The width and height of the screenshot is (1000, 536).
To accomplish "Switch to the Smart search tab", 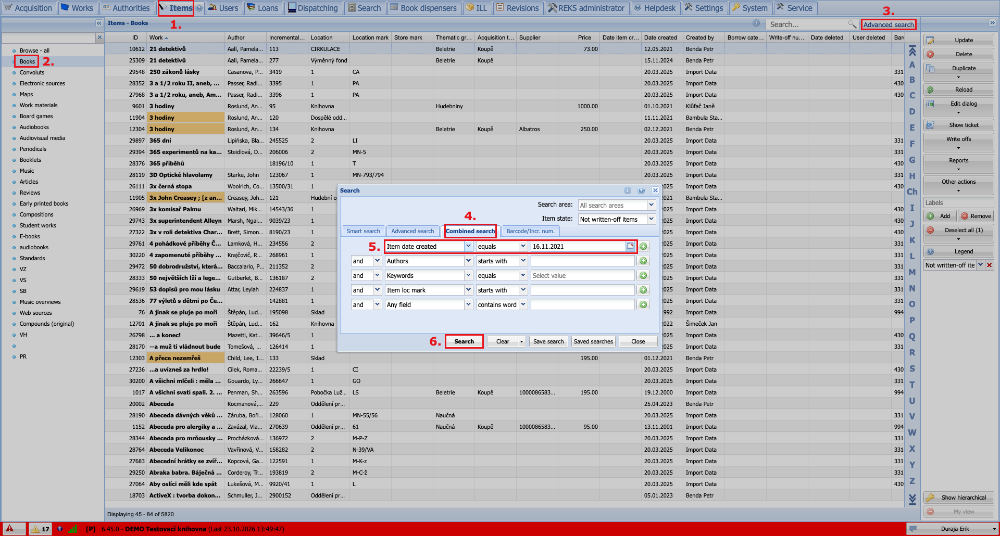I will tap(363, 230).
